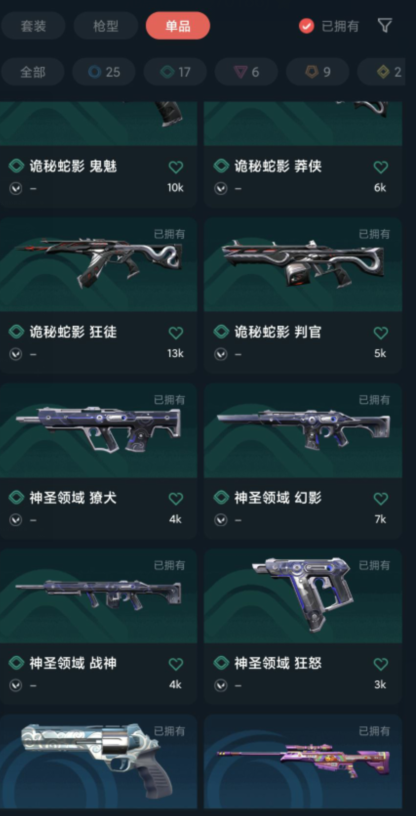Uncheck the 已拥有 owned checkbox
Screen dimensions: 416x816
coord(307,26)
